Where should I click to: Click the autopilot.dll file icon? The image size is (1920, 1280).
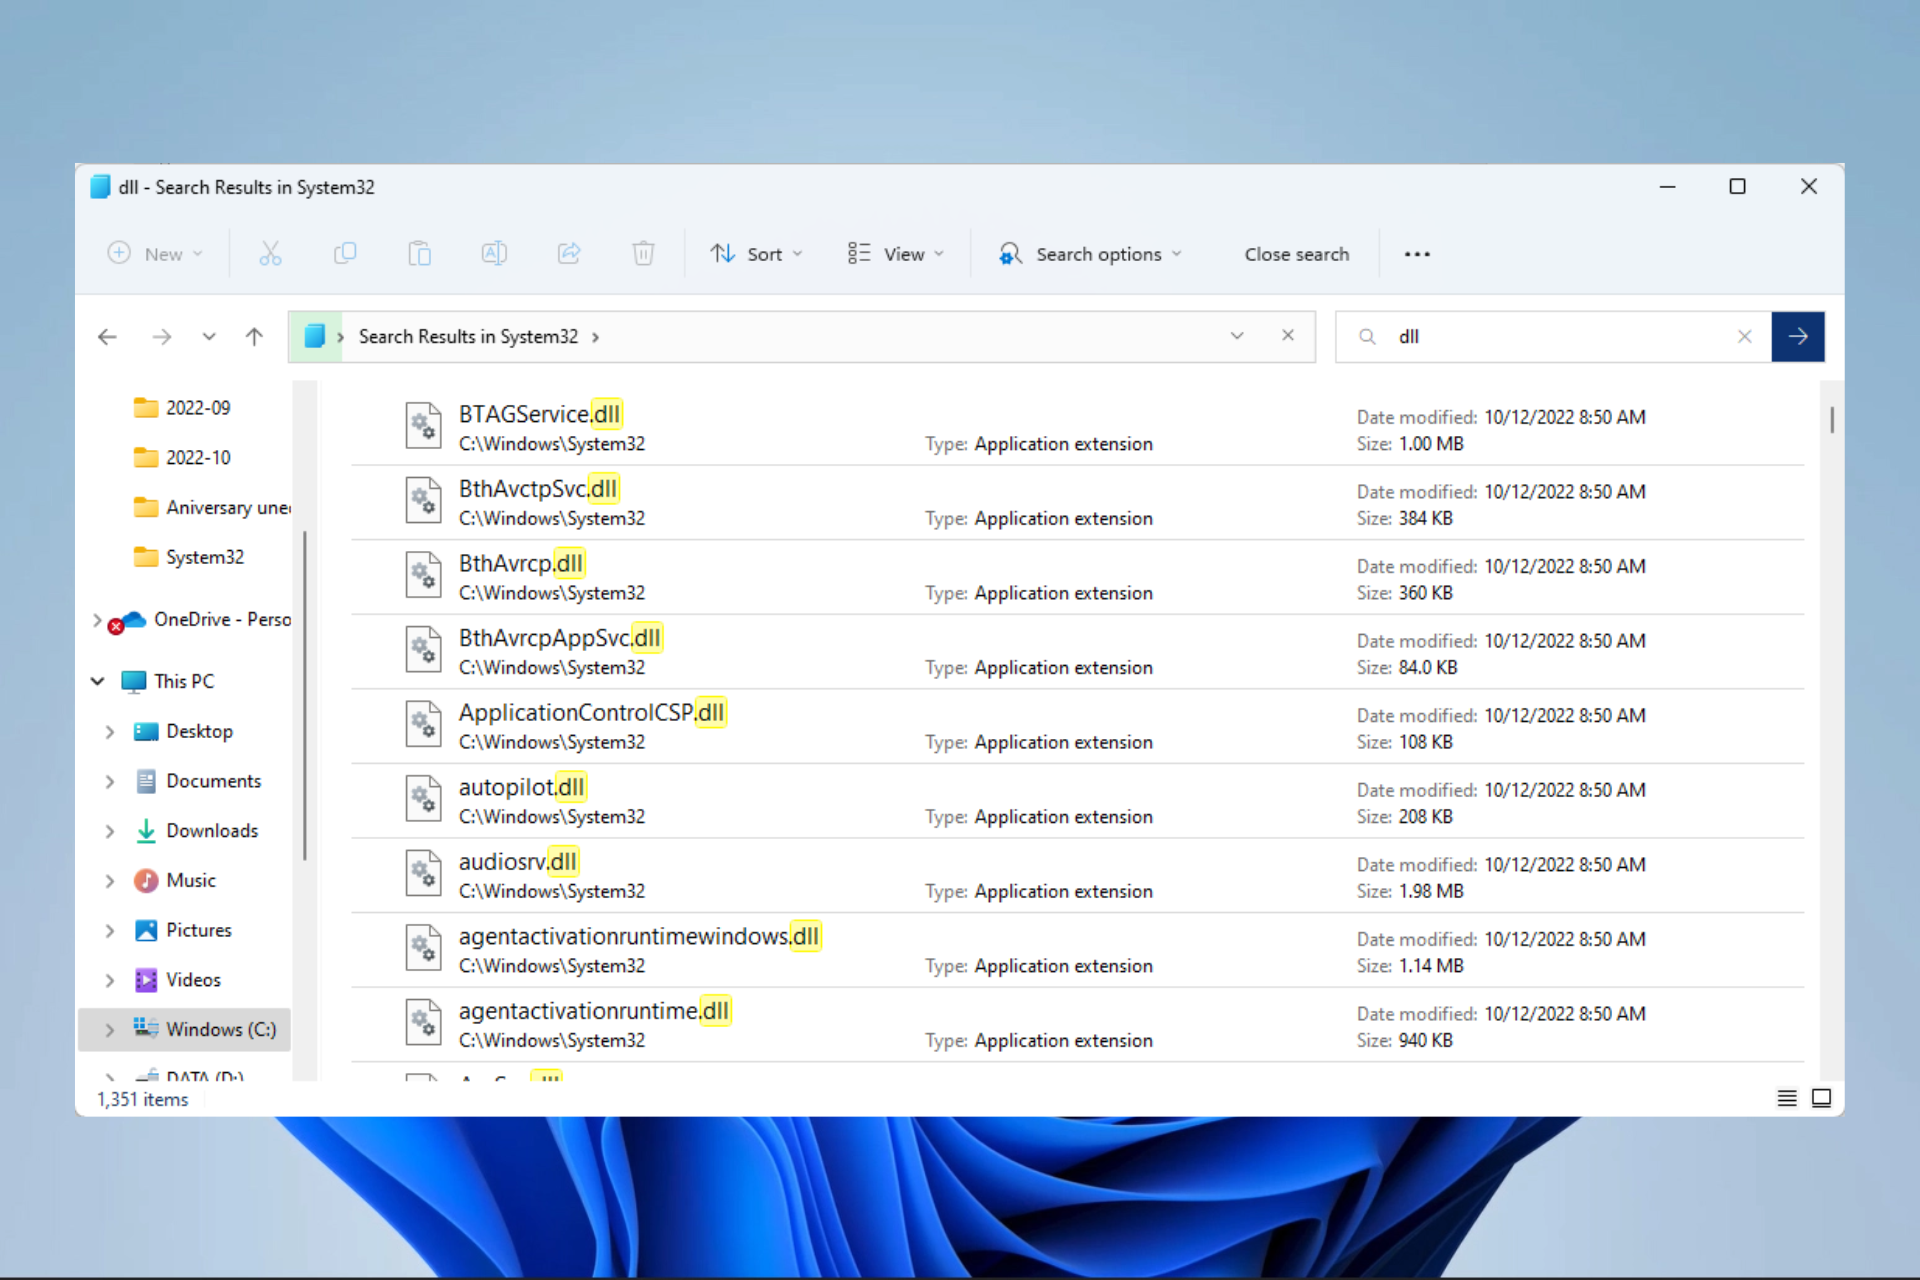point(423,799)
